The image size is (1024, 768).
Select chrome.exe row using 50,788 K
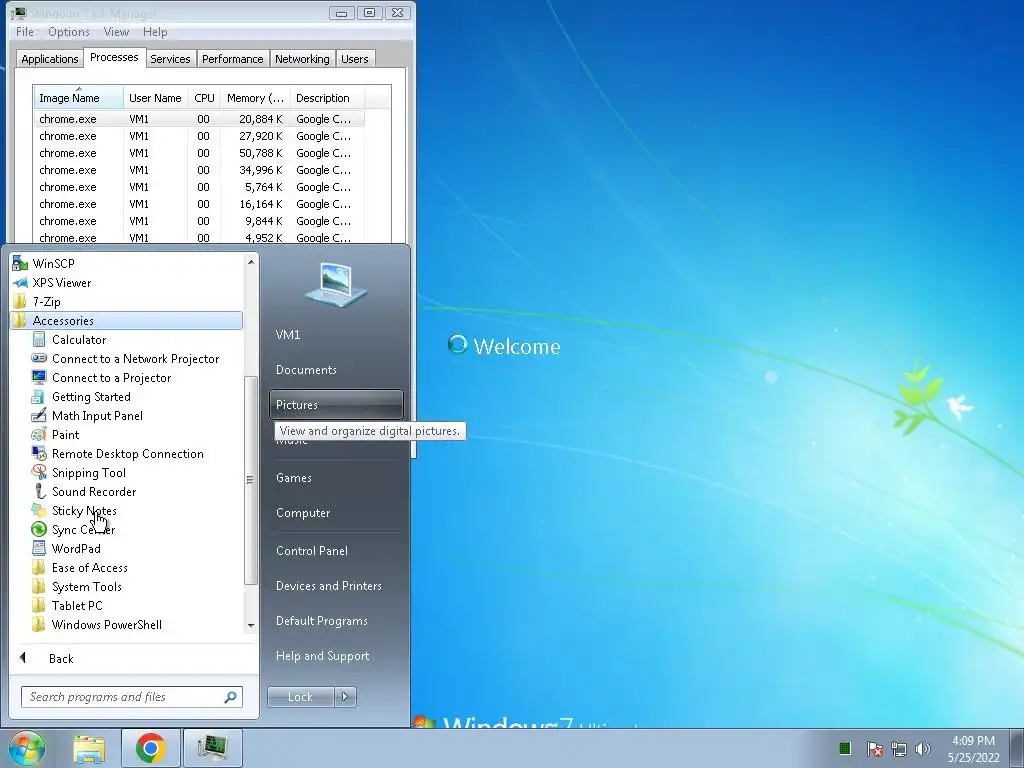click(x=199, y=153)
